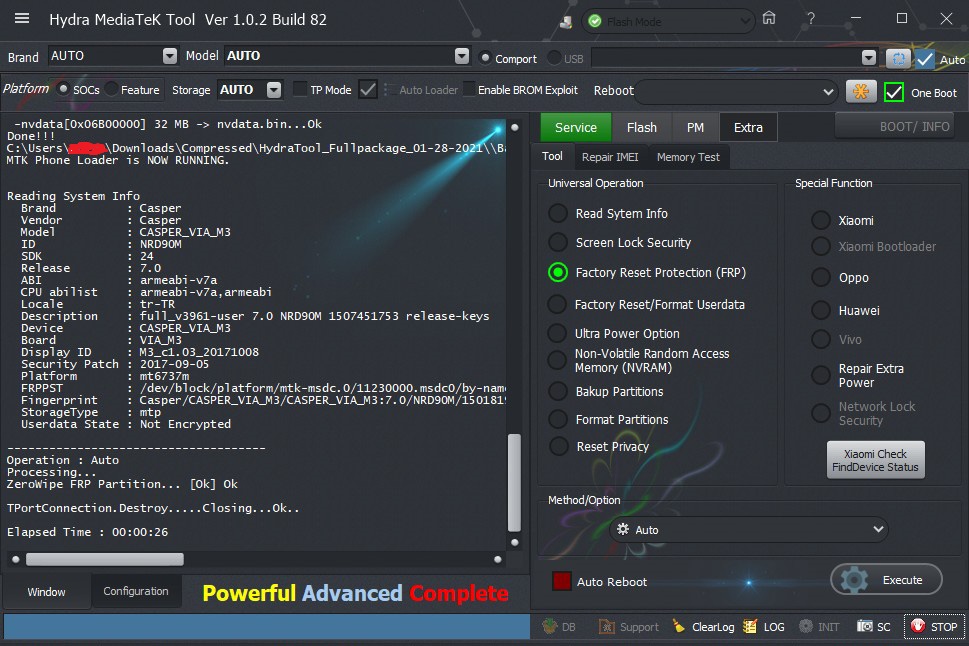The width and height of the screenshot is (969, 646).
Task: Open the Brand dropdown
Action: (170, 56)
